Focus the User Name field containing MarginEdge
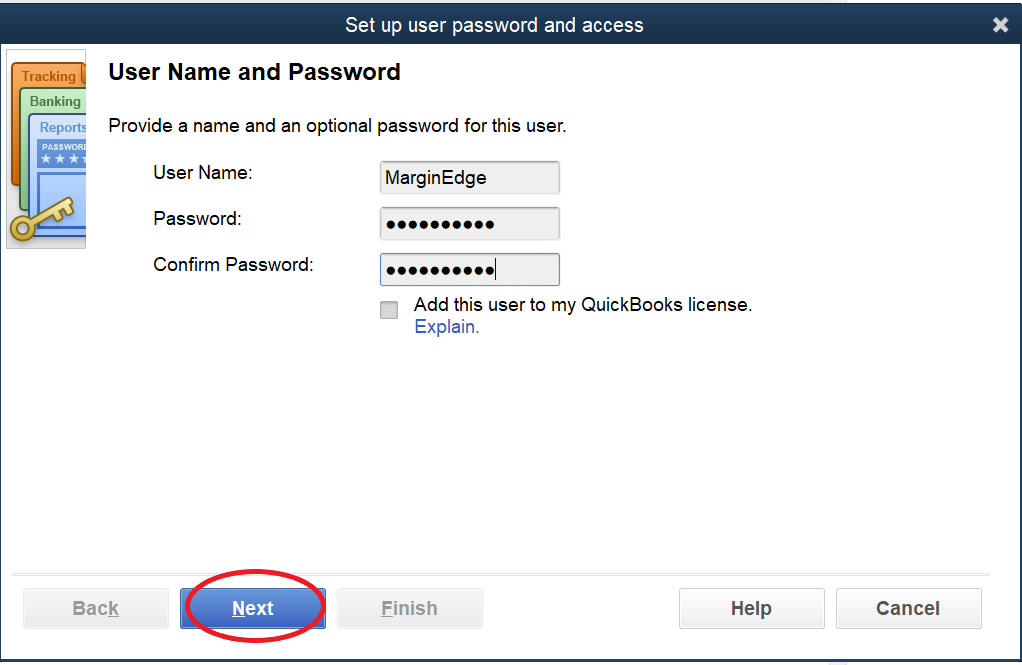 click(x=469, y=178)
